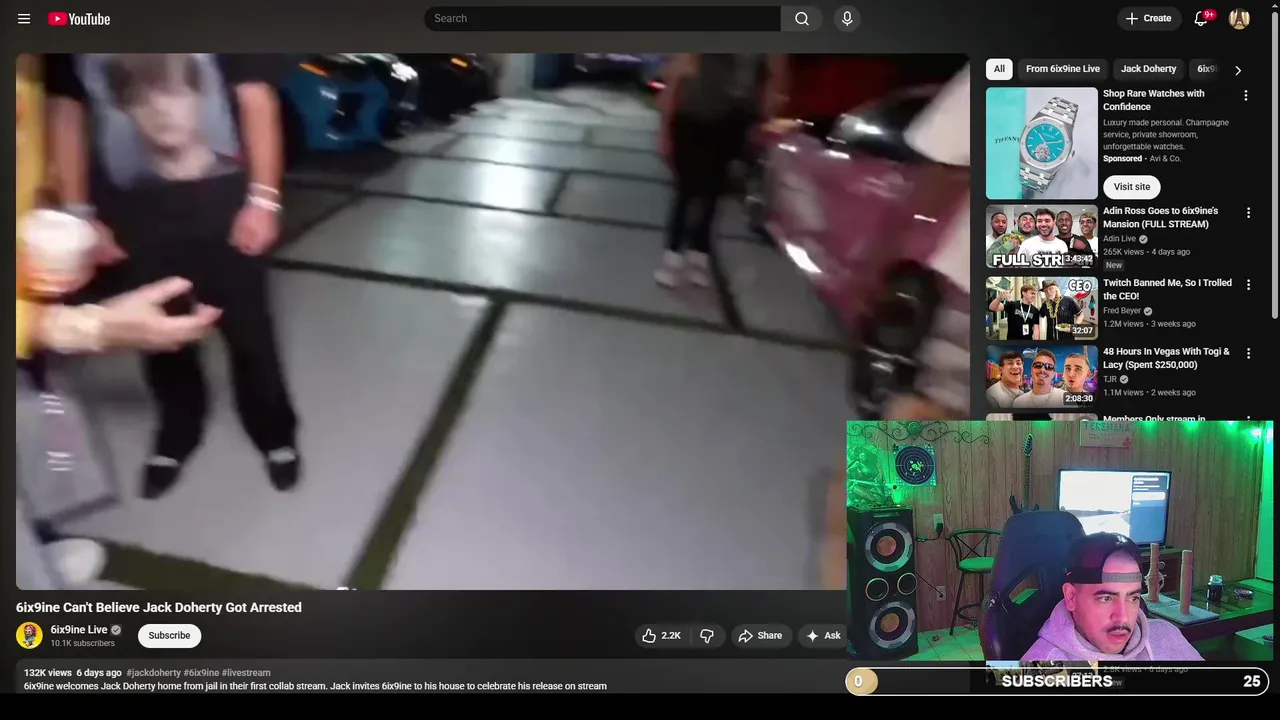This screenshot has height=720, width=1280.
Task: Open Adin Ross full stream thumbnail
Action: 1041,237
